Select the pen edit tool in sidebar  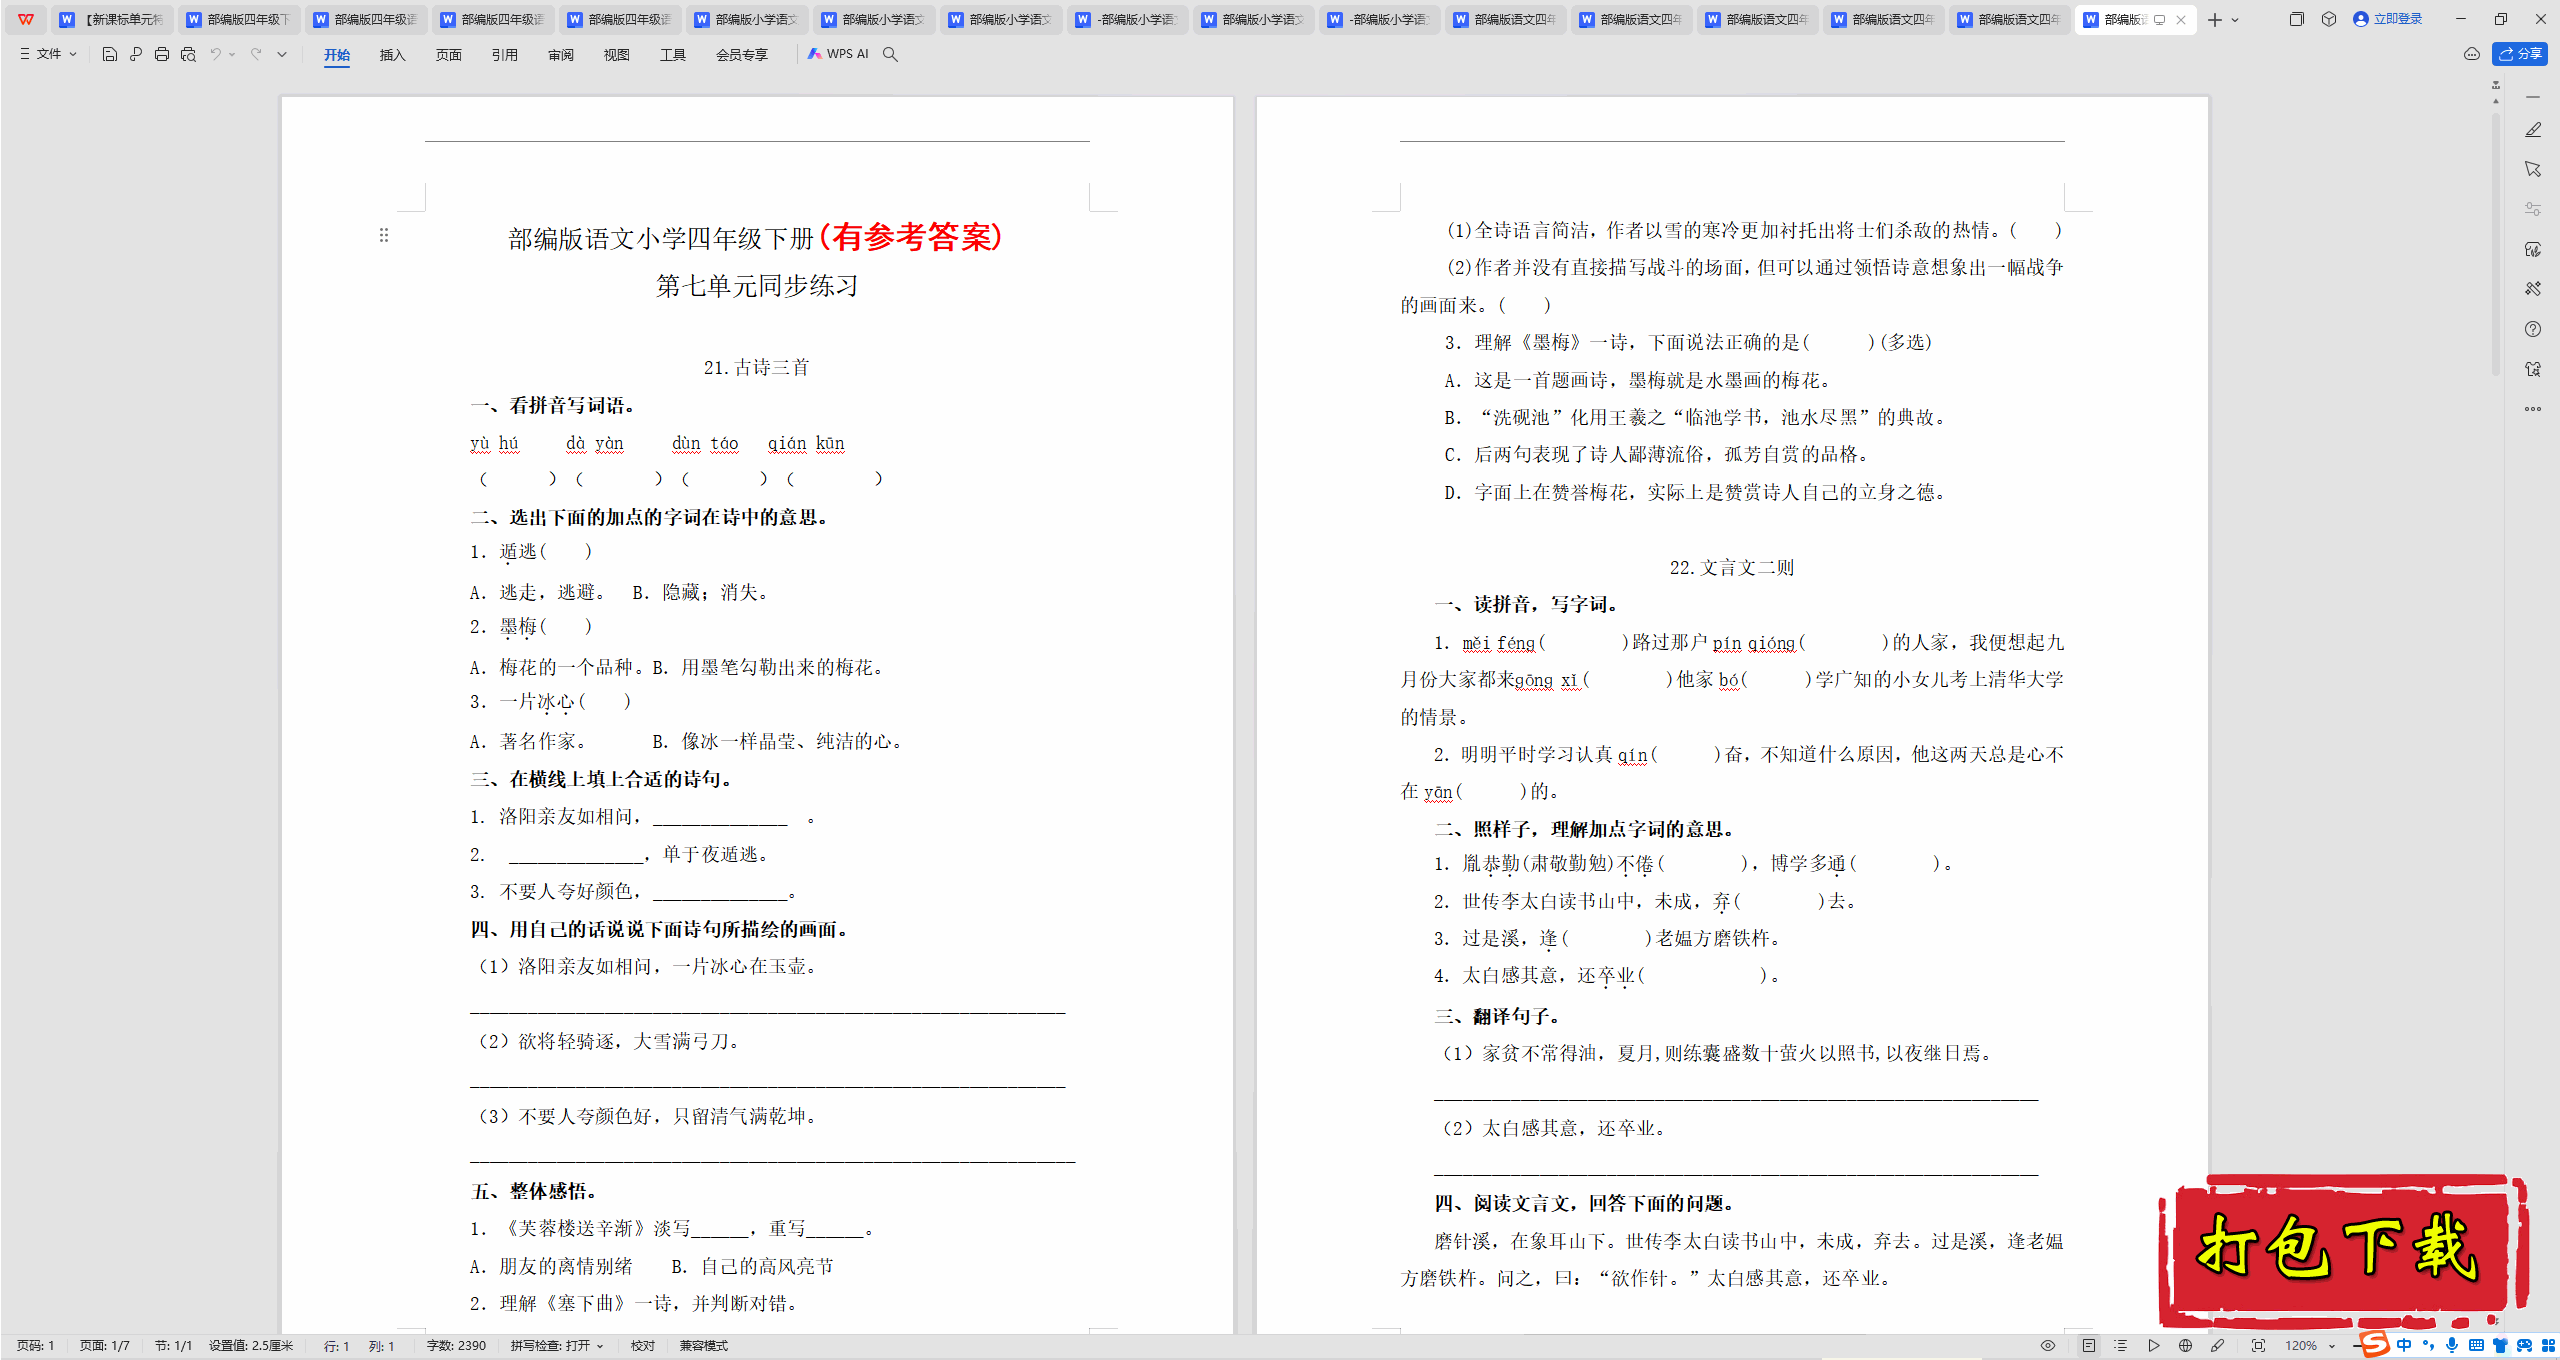pos(2533,130)
